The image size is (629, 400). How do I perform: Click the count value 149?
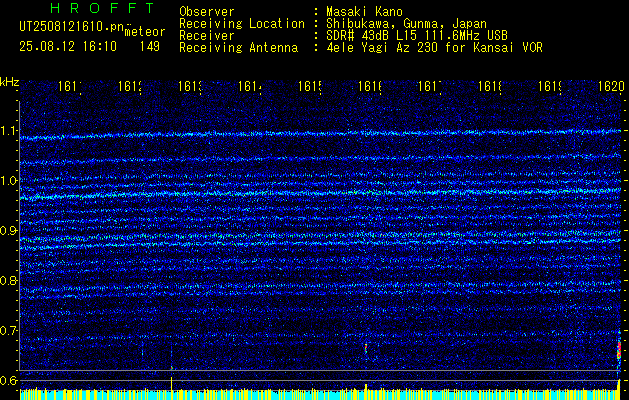click(x=150, y=47)
